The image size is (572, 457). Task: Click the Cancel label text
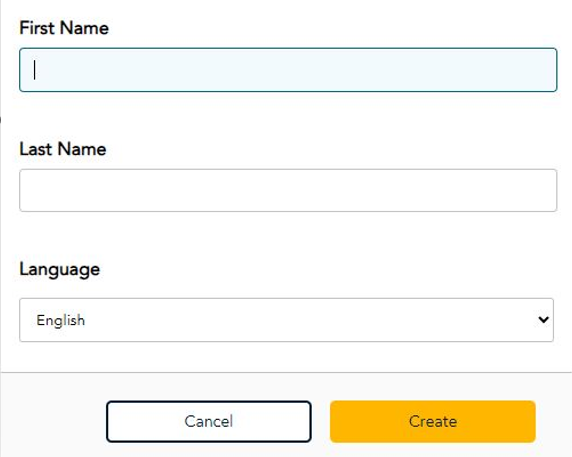[209, 422]
